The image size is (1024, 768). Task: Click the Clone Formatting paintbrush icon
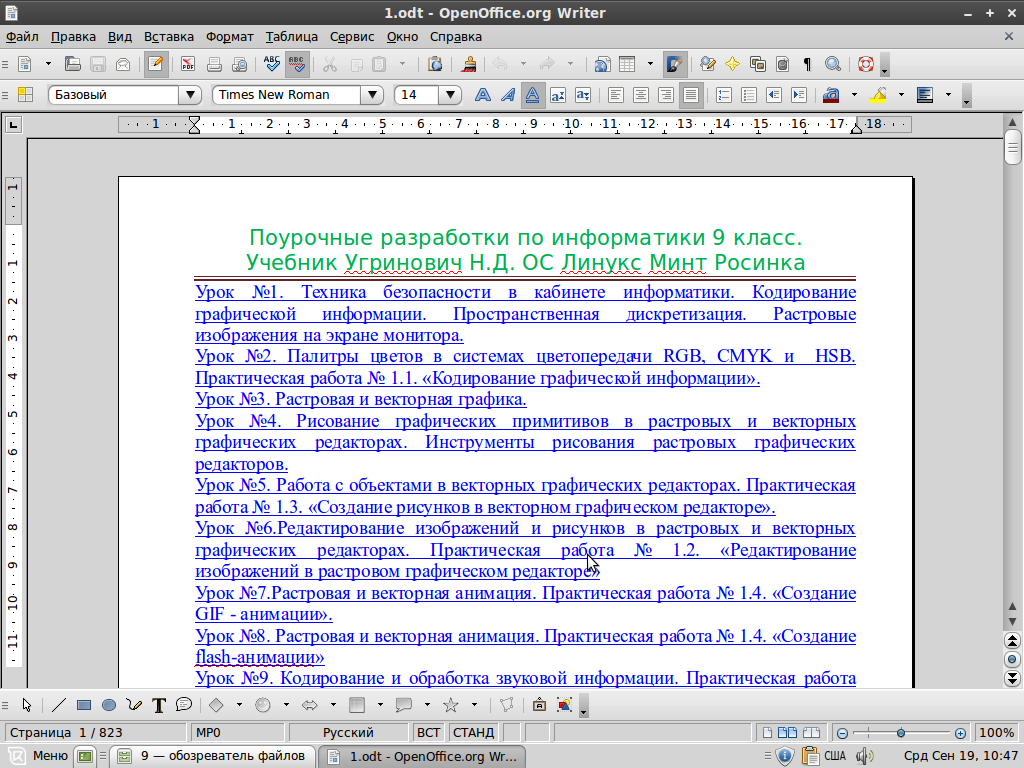[x=468, y=64]
